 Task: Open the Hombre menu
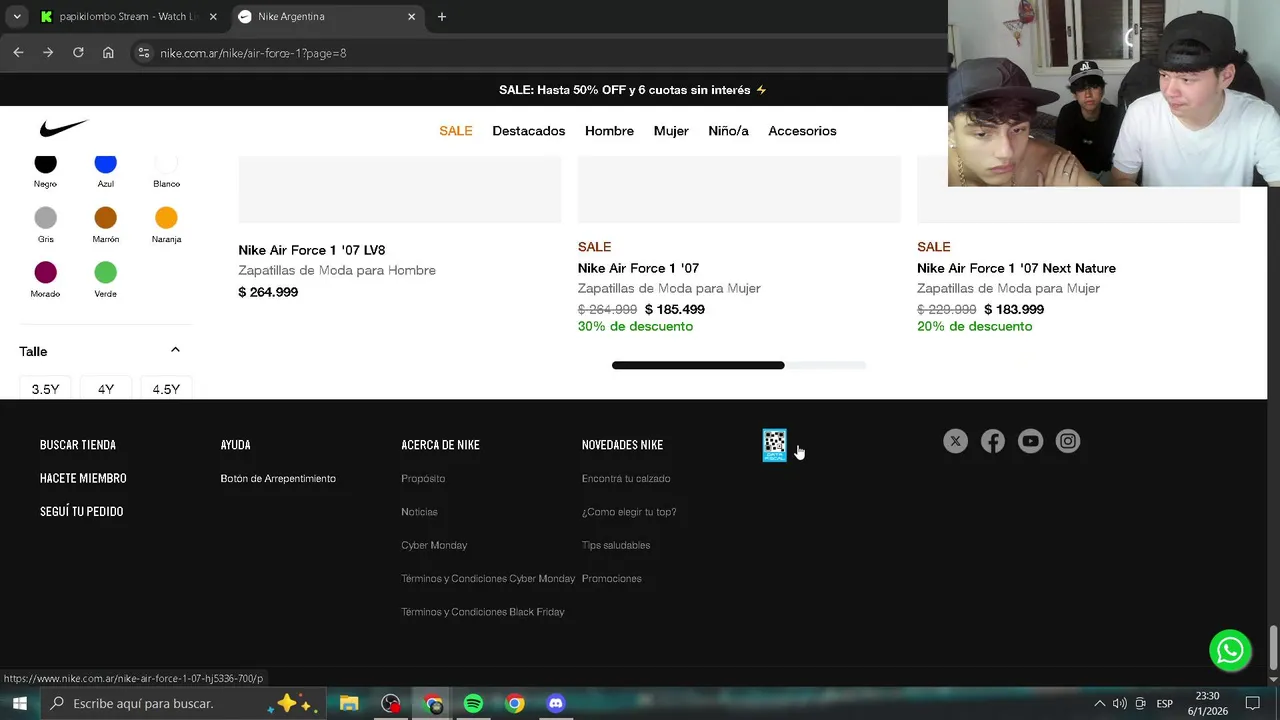pyautogui.click(x=609, y=131)
